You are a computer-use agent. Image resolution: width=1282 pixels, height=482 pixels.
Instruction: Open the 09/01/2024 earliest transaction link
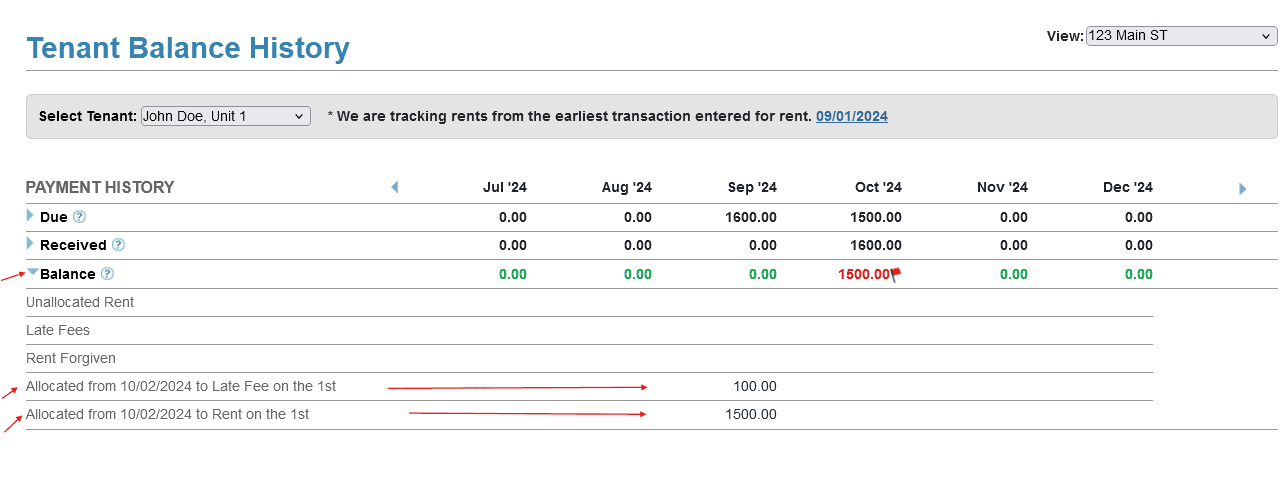(x=851, y=117)
